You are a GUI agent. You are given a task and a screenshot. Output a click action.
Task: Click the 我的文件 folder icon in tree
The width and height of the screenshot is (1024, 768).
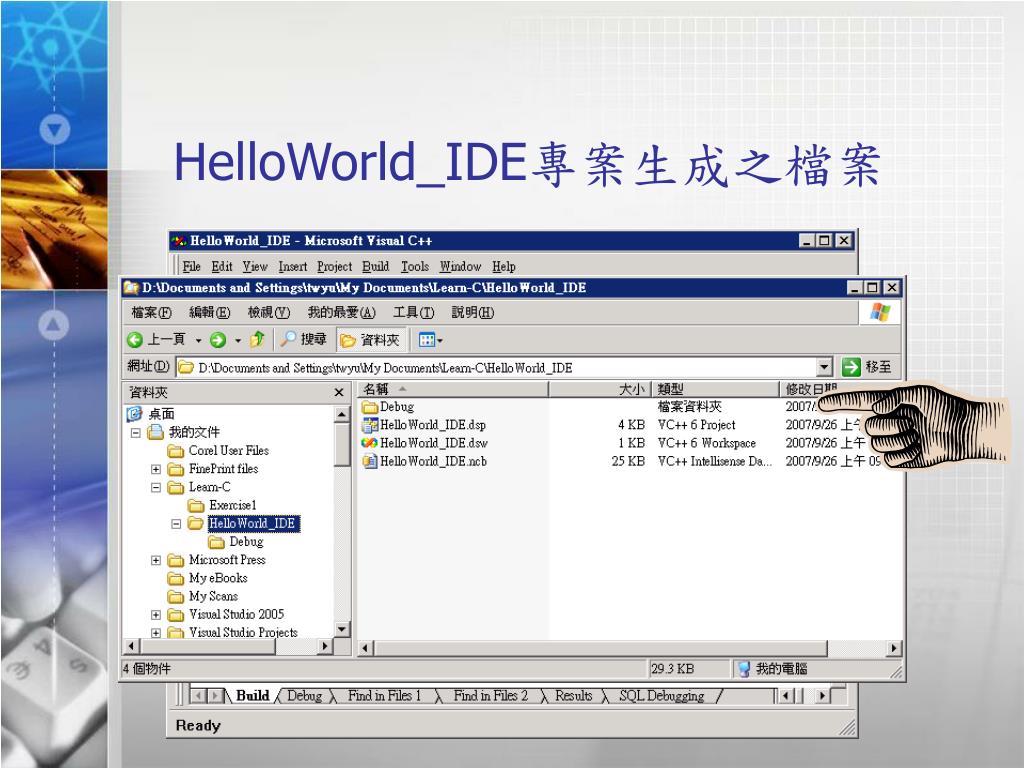pos(155,432)
